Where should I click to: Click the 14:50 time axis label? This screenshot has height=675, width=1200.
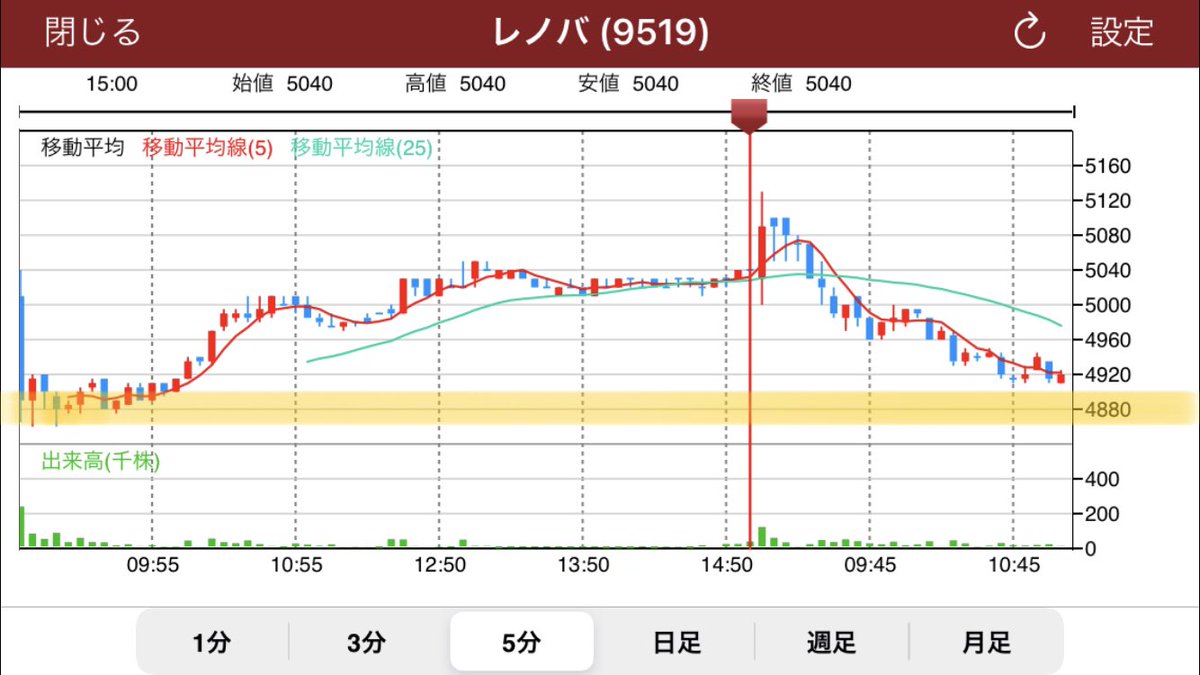726,565
